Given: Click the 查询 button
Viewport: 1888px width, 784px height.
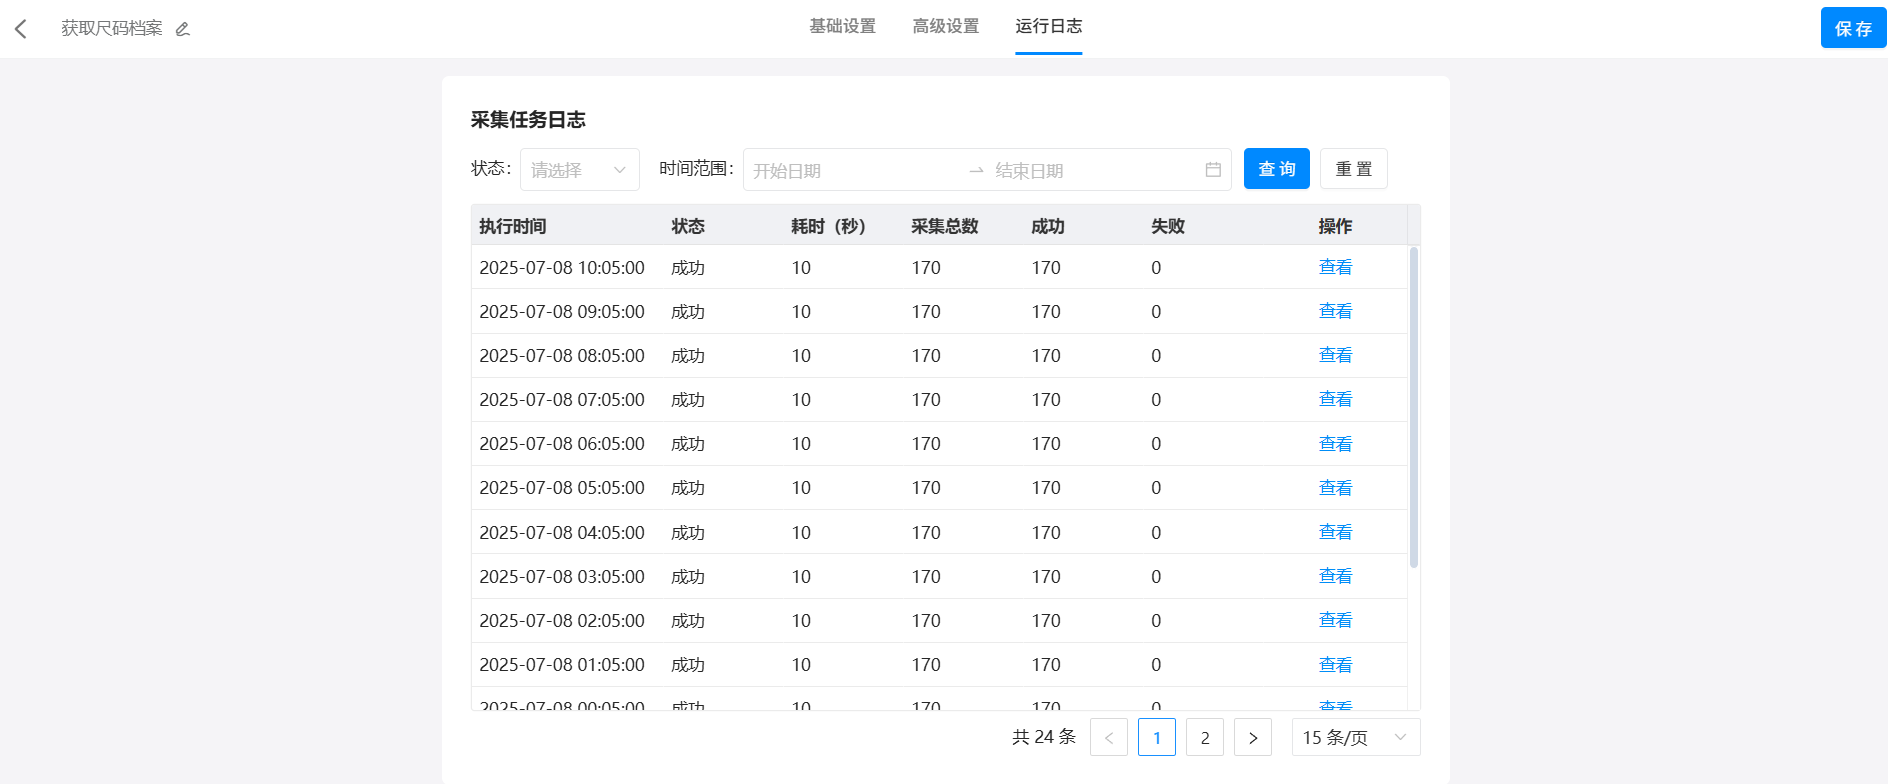Looking at the screenshot, I should tap(1276, 169).
